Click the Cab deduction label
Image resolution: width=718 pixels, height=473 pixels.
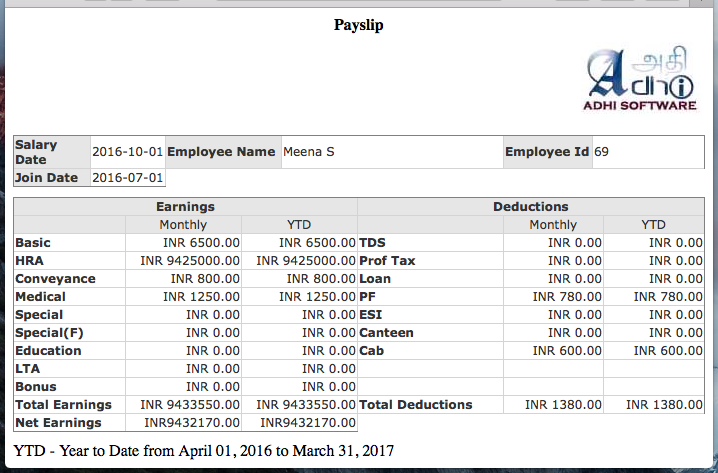tap(371, 351)
